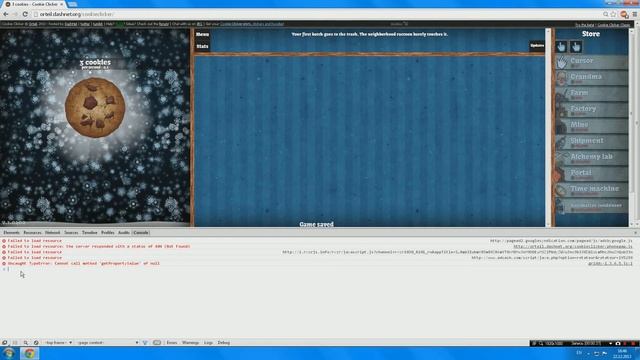Buy the second upgrade in the Store
Screen dimensions: 640x360
(576, 47)
